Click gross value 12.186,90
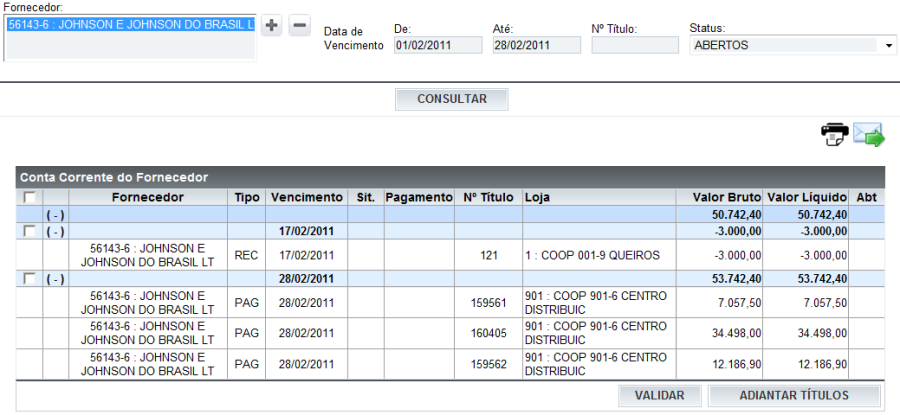This screenshot has width=900, height=415. tap(719, 364)
